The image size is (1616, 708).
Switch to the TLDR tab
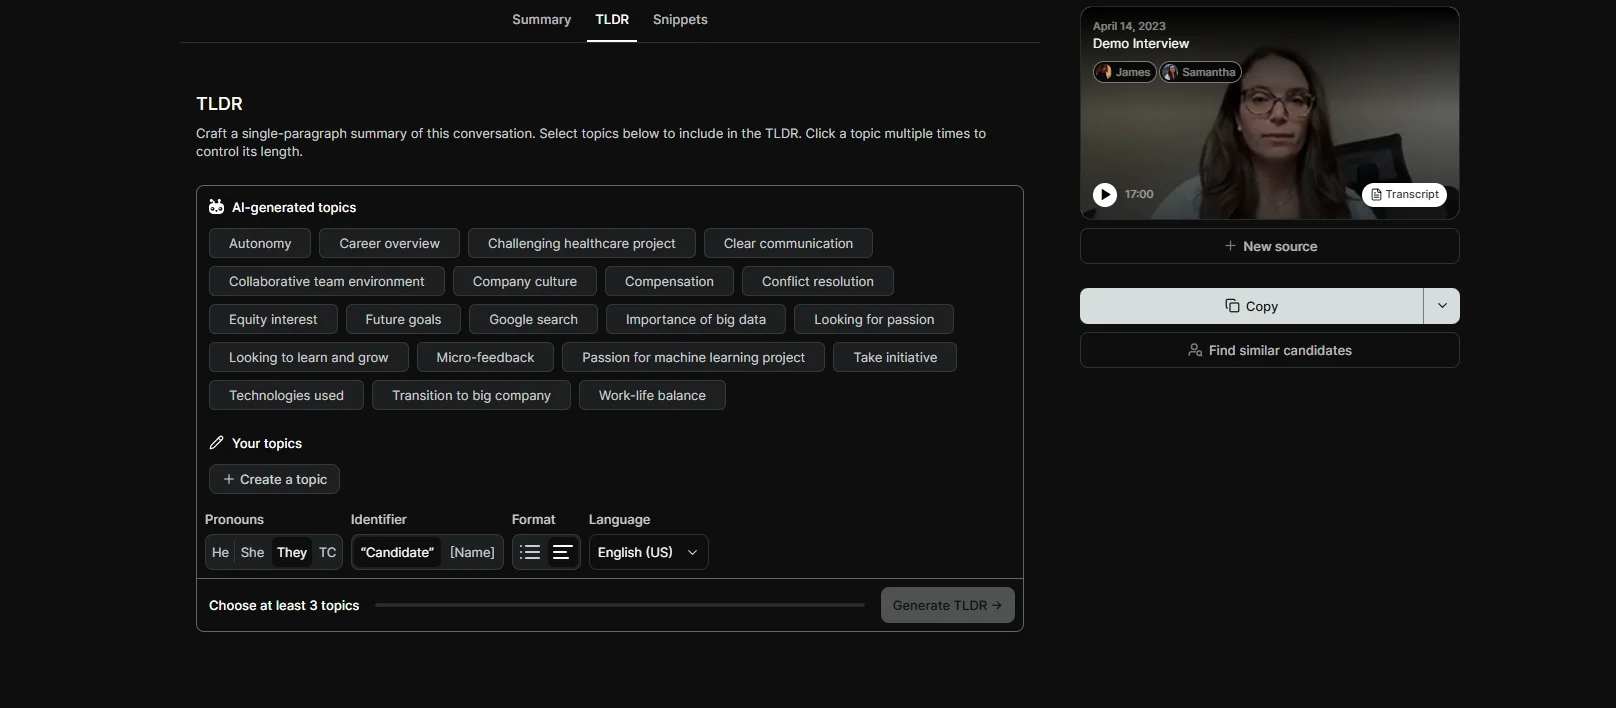pyautogui.click(x=612, y=20)
